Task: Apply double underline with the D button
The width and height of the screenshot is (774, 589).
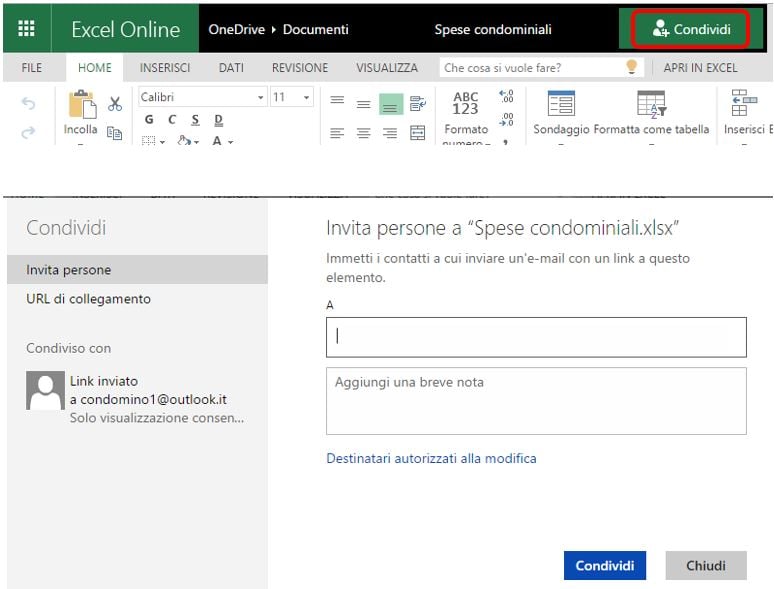Action: click(219, 119)
